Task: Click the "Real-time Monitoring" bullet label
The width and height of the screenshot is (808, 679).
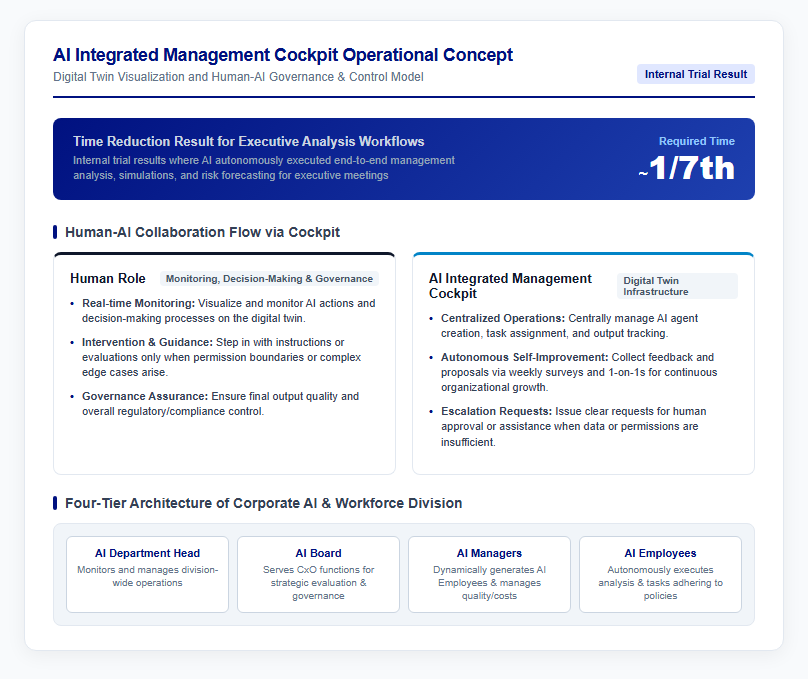Action: pos(138,303)
